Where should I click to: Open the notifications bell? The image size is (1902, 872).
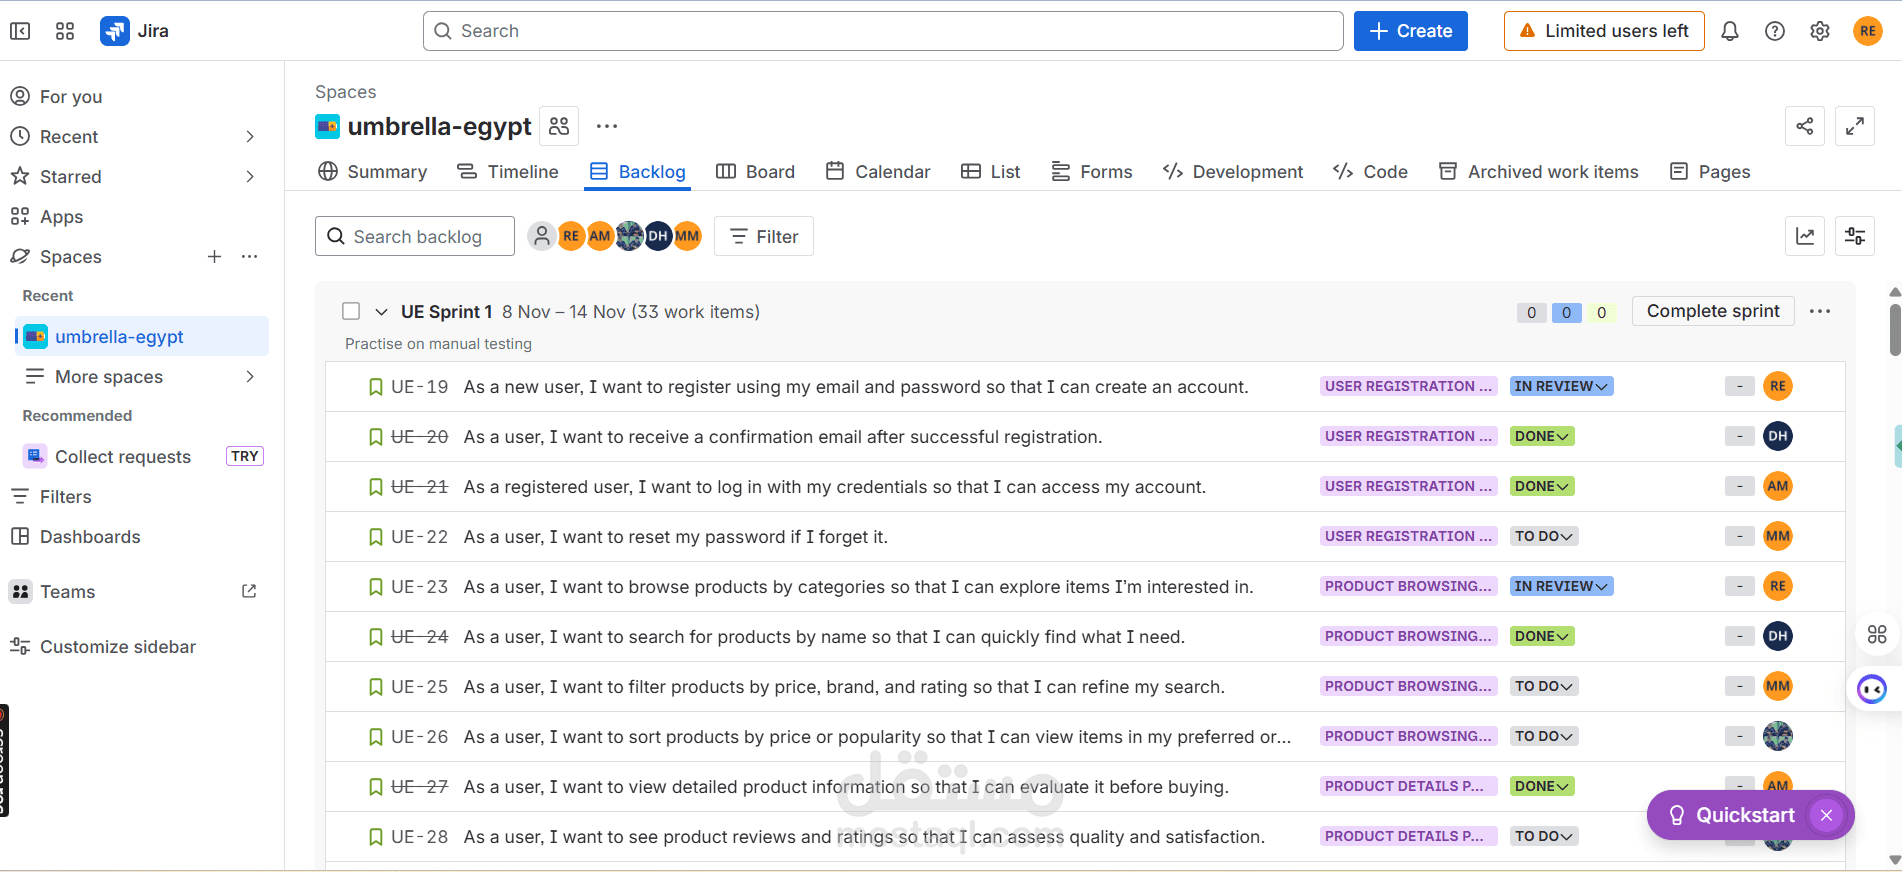pos(1729,31)
